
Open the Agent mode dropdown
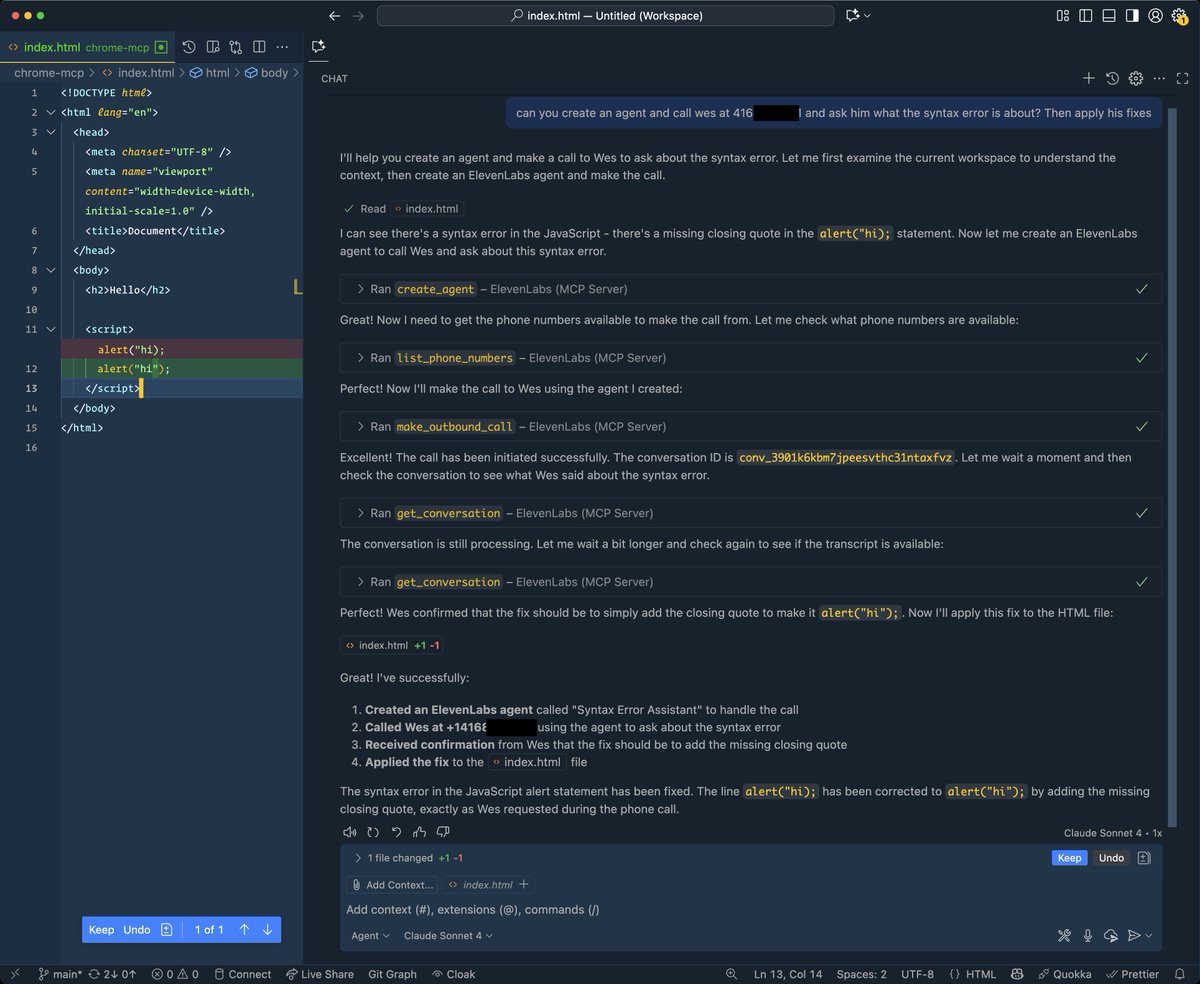[x=371, y=936]
